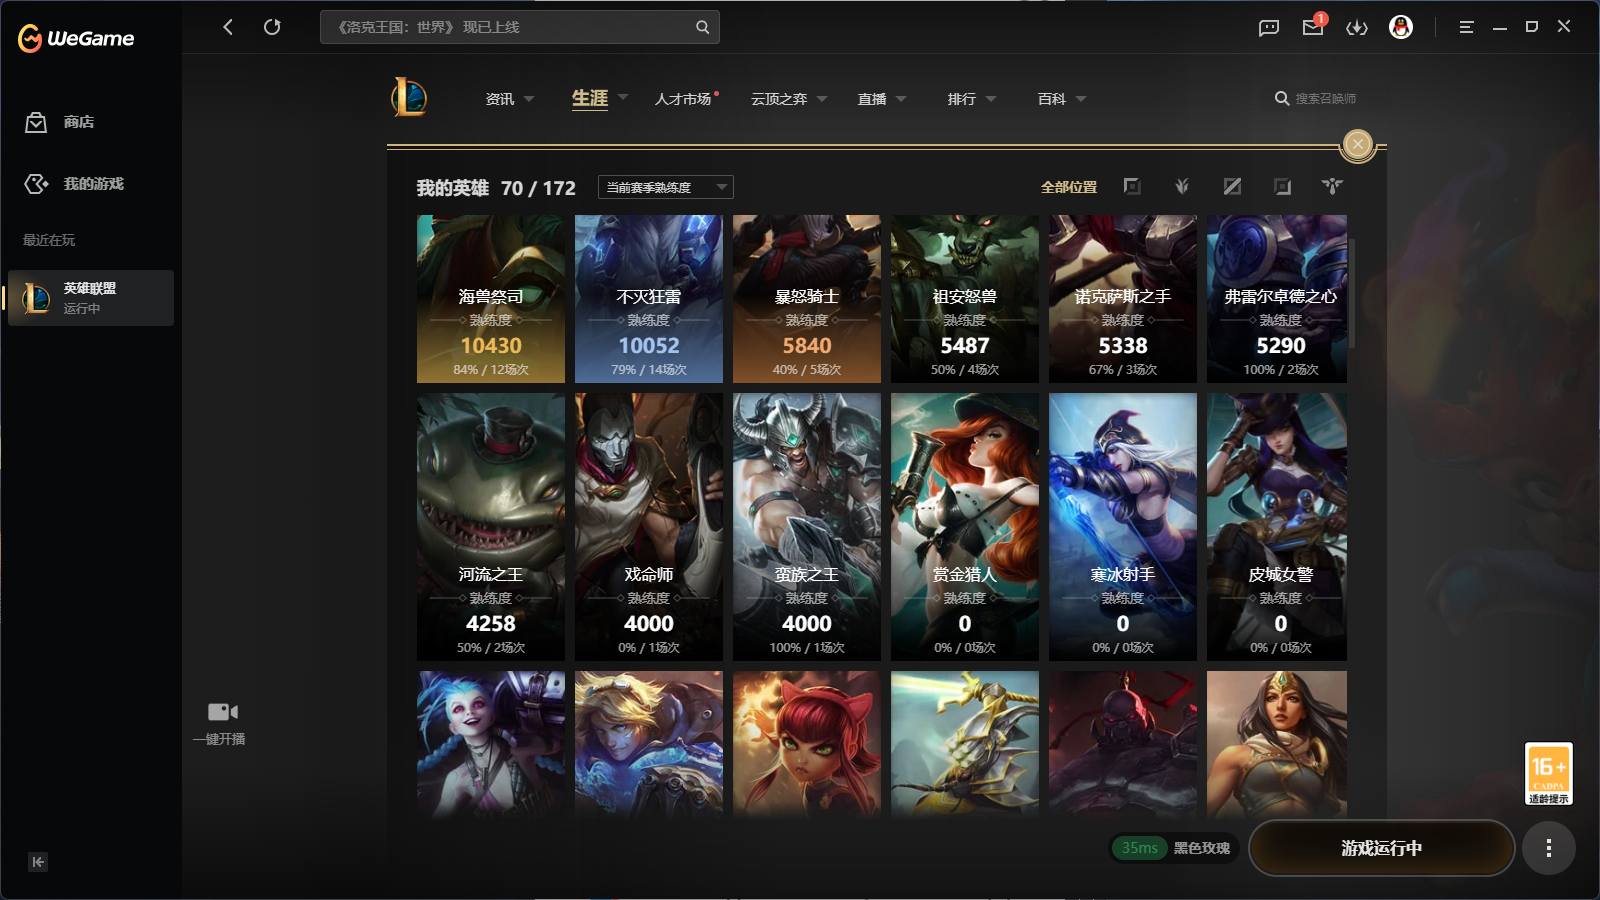
Task: Select the Annie portrait in third row
Action: (x=807, y=745)
